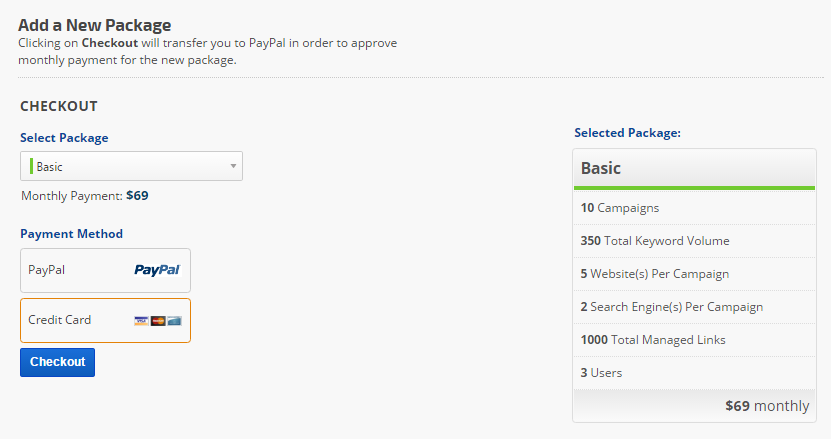831x439 pixels.
Task: Click the American Express card icon
Action: tap(174, 321)
